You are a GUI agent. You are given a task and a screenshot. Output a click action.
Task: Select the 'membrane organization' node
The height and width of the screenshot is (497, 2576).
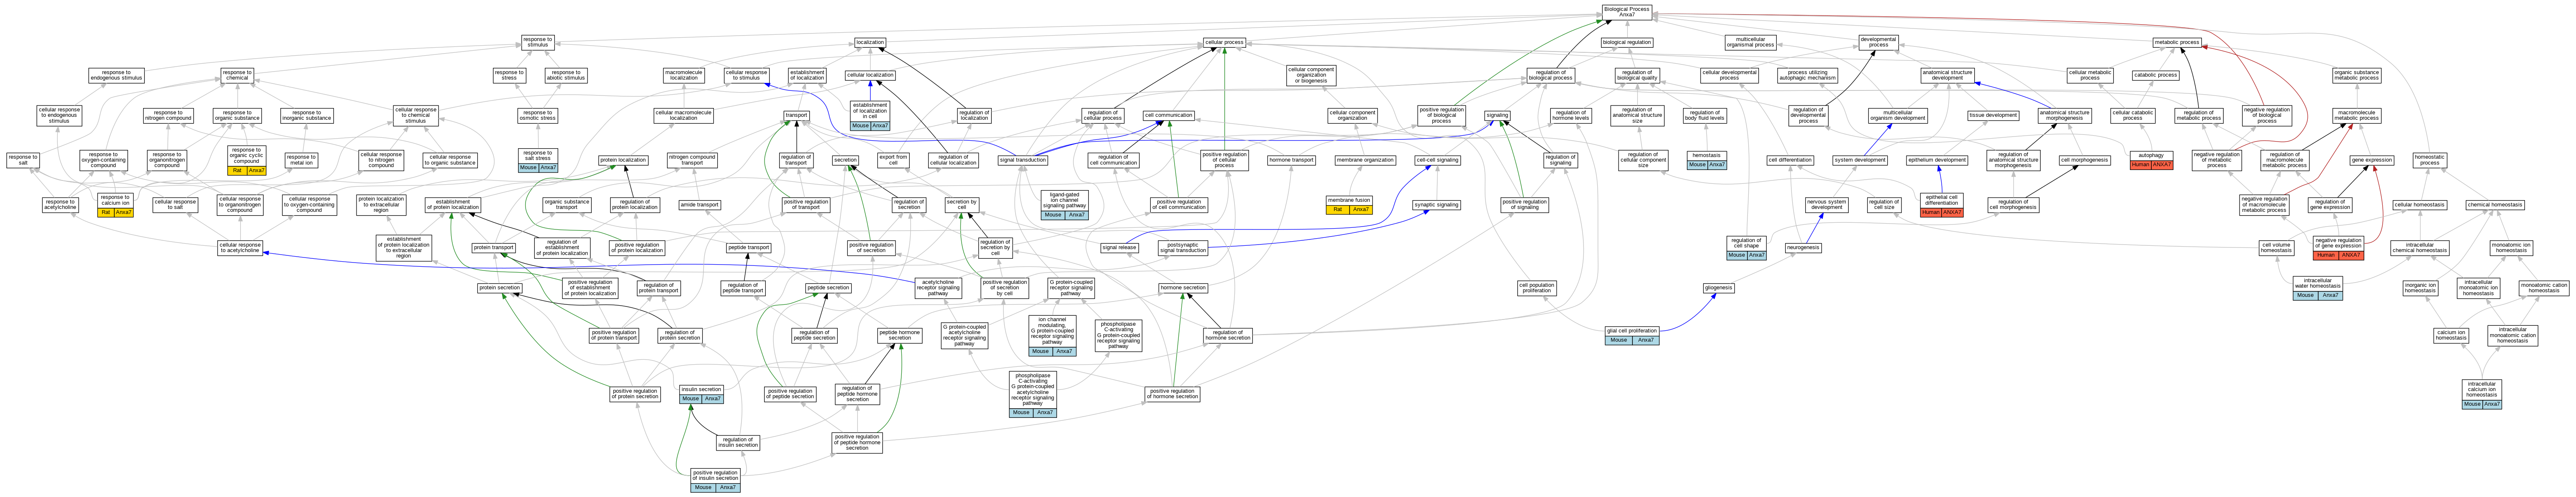pyautogui.click(x=1365, y=160)
